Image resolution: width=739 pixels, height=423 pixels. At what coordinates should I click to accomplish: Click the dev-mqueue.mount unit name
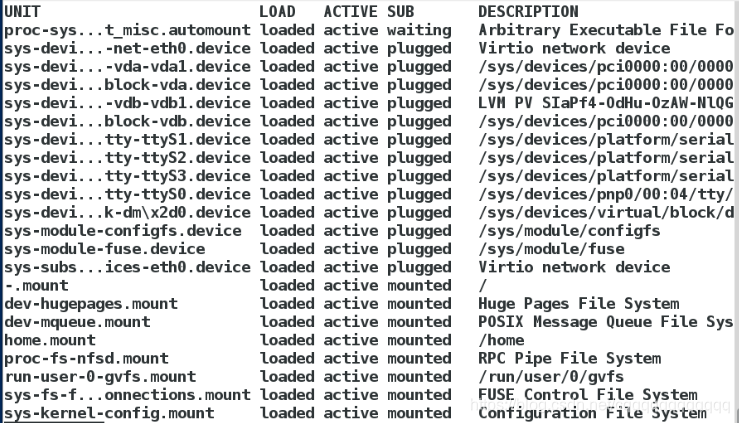77,322
